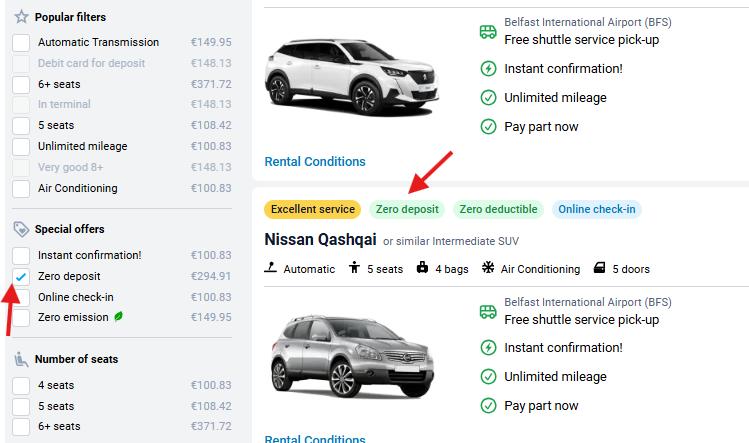Click the Nissan Qashqai Pay part now check icon
Image resolution: width=749 pixels, height=443 pixels.
click(488, 406)
